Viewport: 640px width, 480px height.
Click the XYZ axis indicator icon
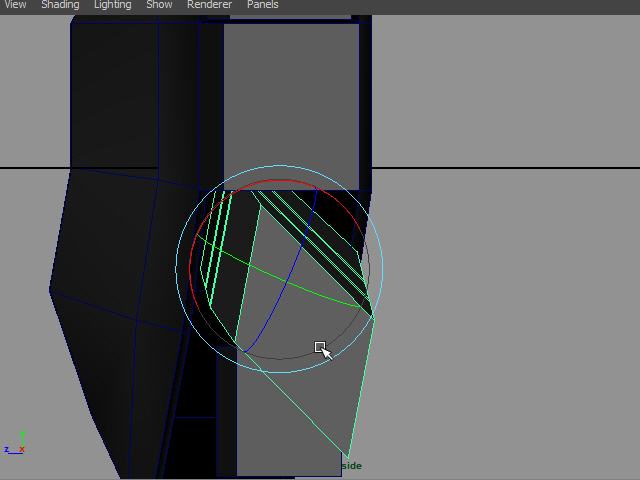point(15,443)
